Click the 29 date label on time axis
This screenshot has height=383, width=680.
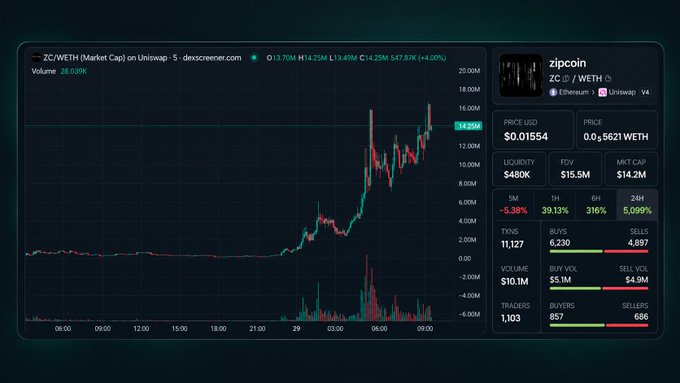(x=297, y=329)
